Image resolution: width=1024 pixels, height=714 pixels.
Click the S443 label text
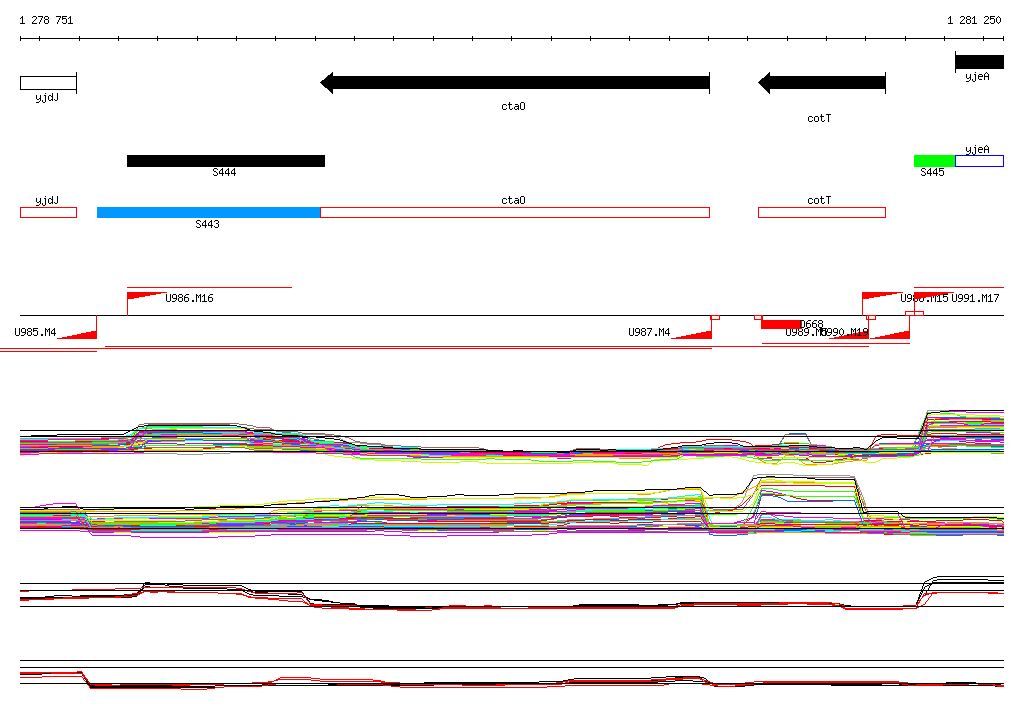(207, 224)
